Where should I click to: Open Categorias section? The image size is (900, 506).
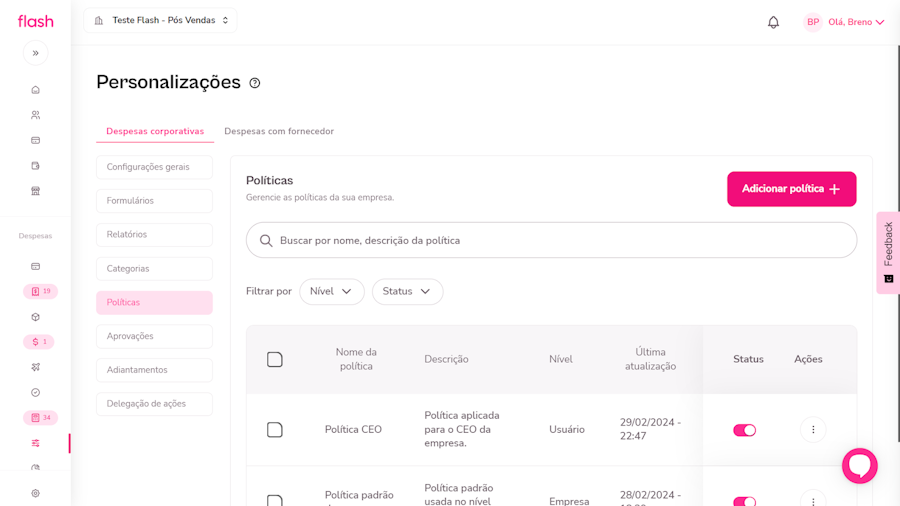(154, 268)
